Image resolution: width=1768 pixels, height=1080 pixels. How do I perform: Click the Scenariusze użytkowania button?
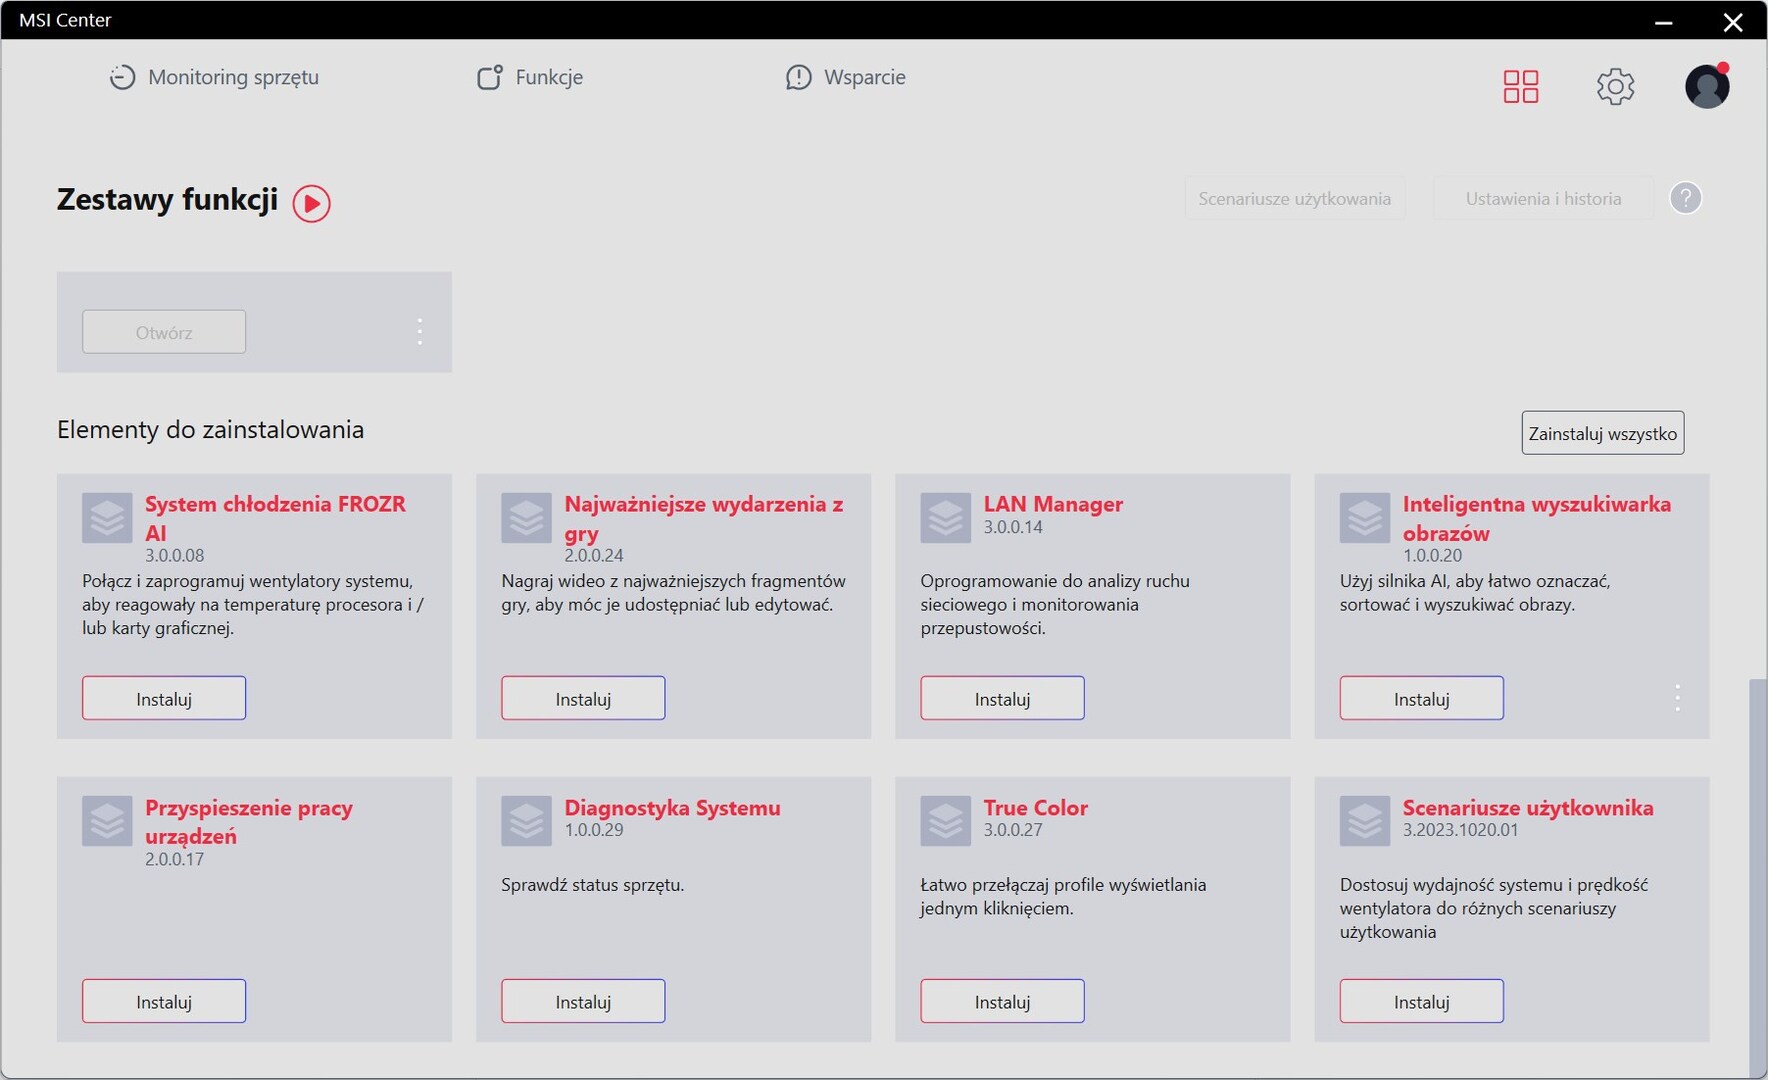[x=1295, y=199]
